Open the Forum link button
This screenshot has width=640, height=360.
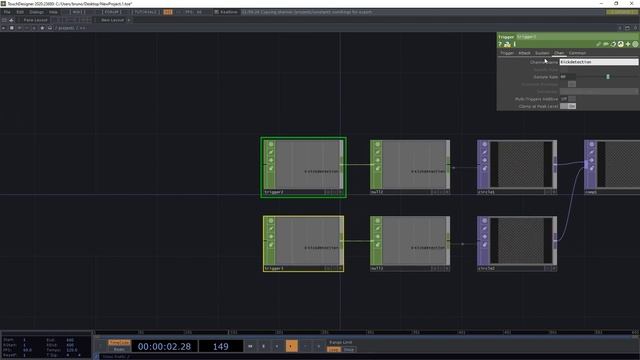pos(112,12)
